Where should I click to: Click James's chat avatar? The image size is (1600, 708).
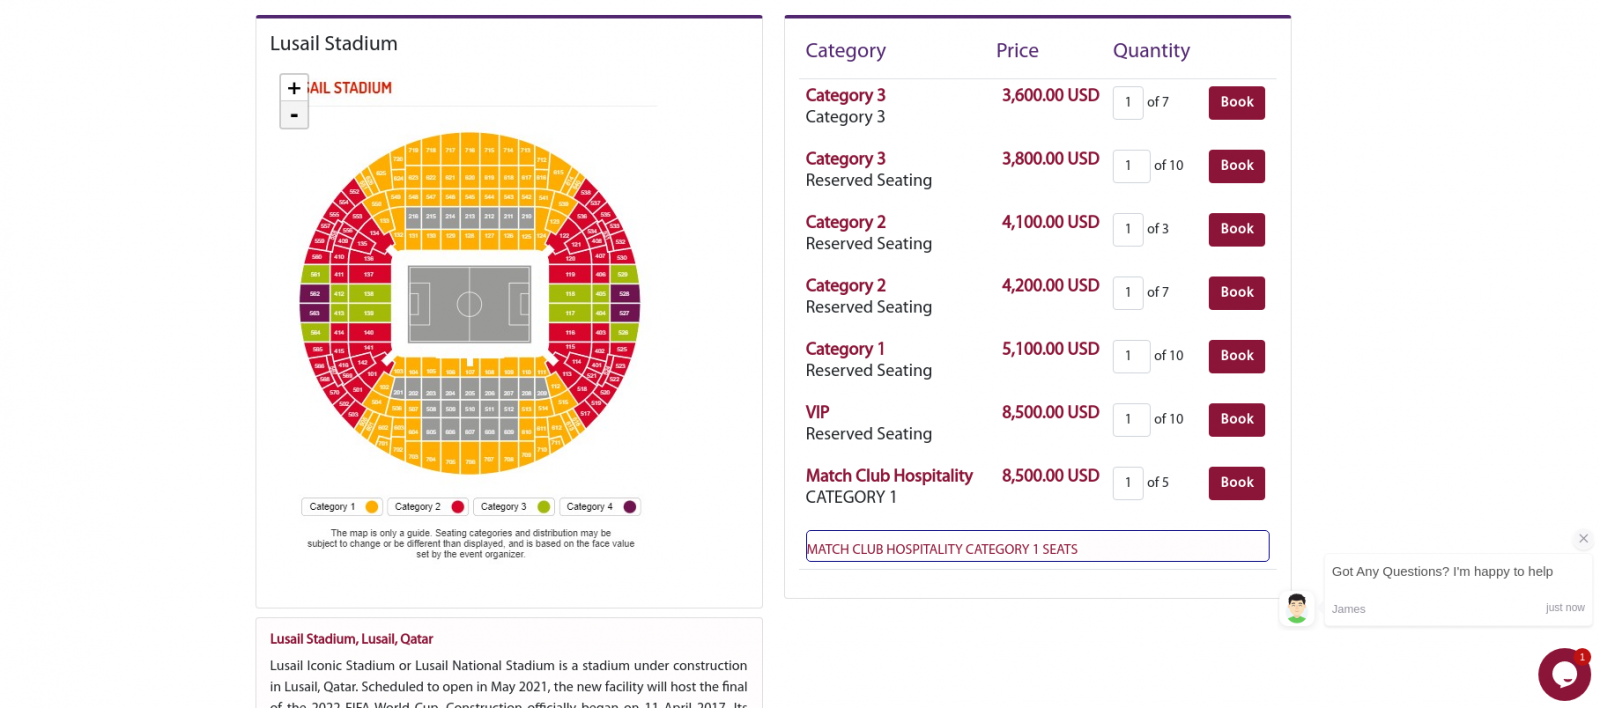(1297, 608)
